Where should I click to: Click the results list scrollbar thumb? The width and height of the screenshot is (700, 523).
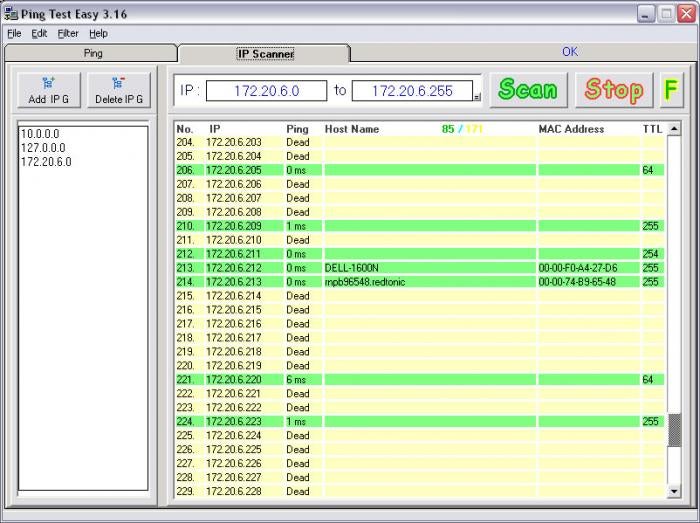coord(674,430)
